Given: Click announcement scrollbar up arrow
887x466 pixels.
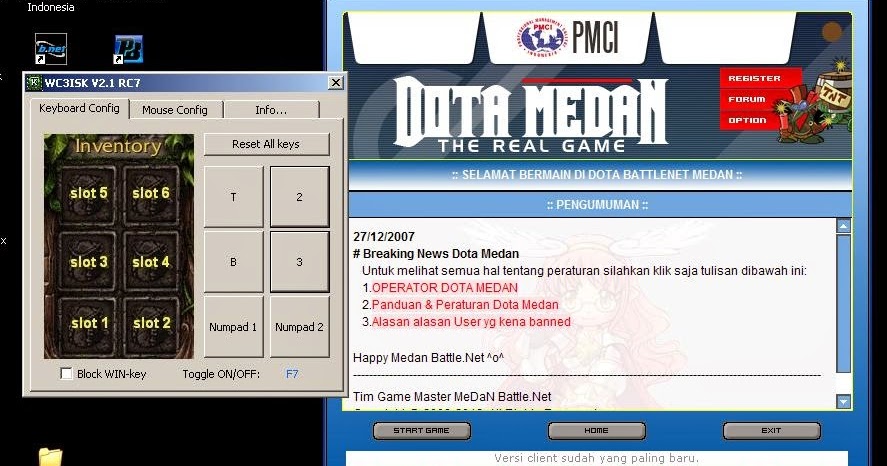Looking at the screenshot, I should (843, 226).
